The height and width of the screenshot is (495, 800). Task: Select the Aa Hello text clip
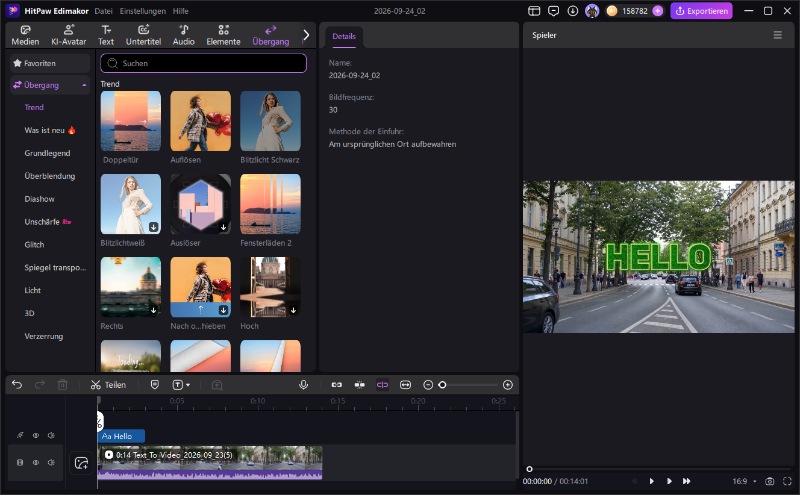click(121, 436)
